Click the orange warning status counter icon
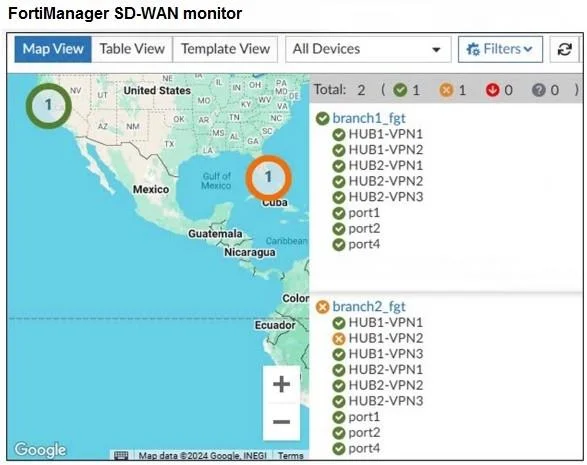 click(x=446, y=90)
